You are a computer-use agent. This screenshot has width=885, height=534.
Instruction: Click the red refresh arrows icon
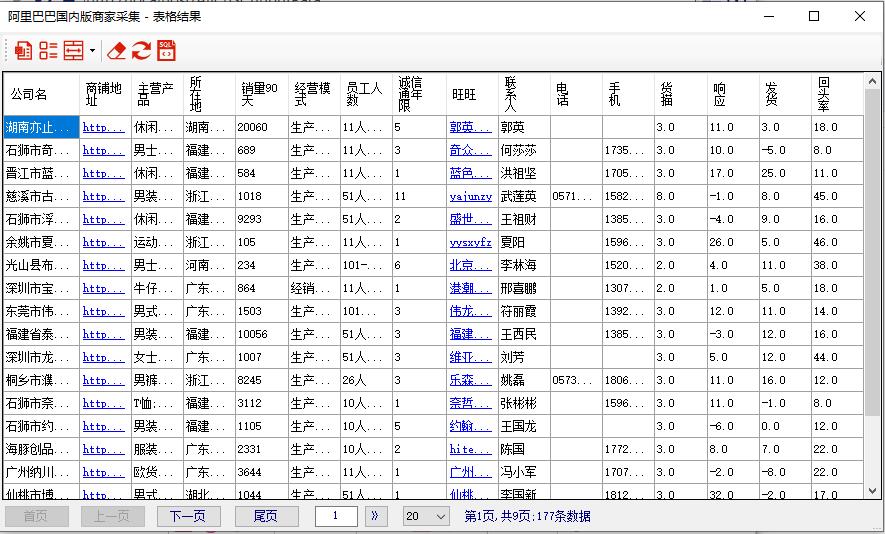tap(141, 50)
